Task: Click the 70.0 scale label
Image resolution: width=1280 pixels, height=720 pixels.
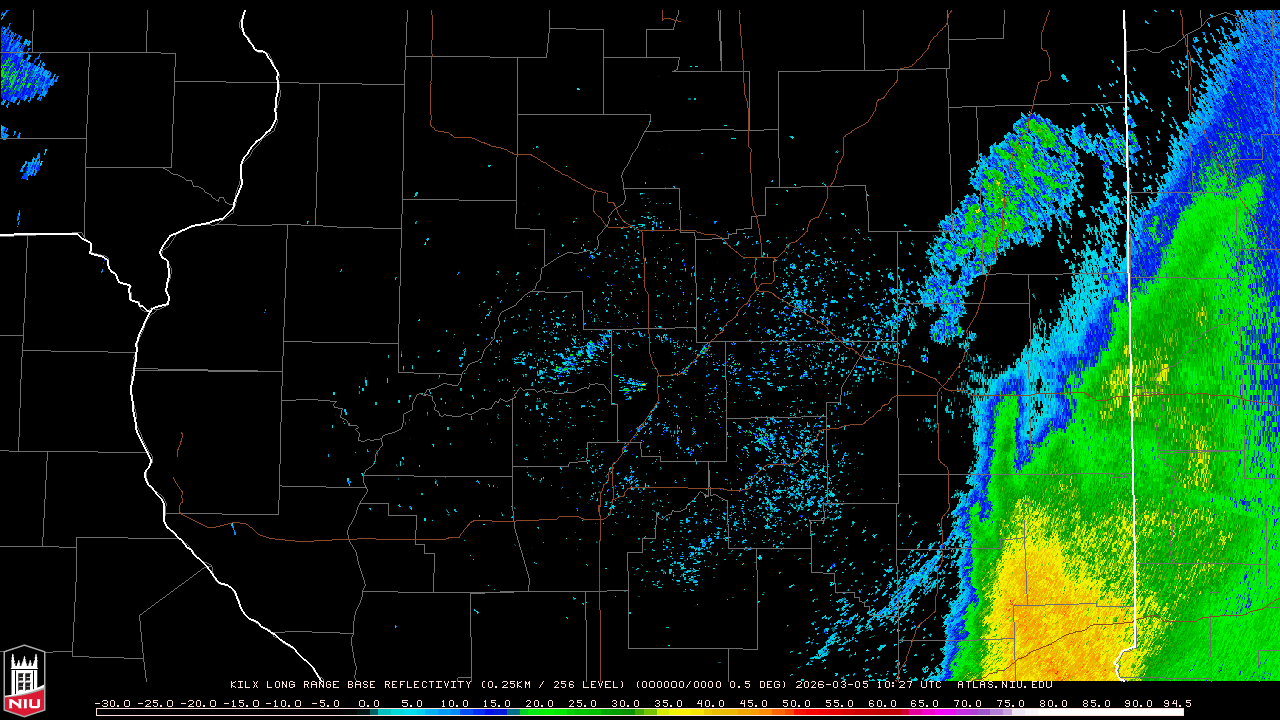Action: coord(969,704)
